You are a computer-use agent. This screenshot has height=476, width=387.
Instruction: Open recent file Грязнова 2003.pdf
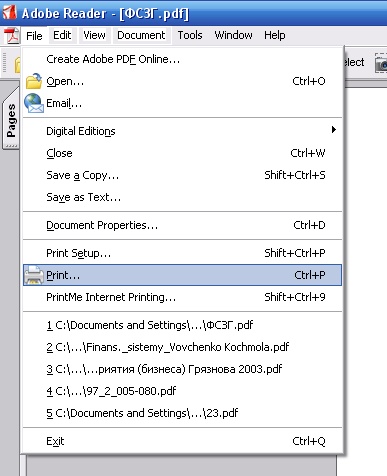[x=183, y=369]
